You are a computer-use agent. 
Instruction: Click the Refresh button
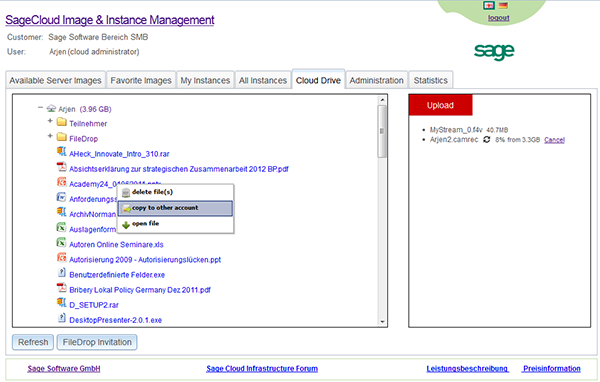(x=33, y=342)
